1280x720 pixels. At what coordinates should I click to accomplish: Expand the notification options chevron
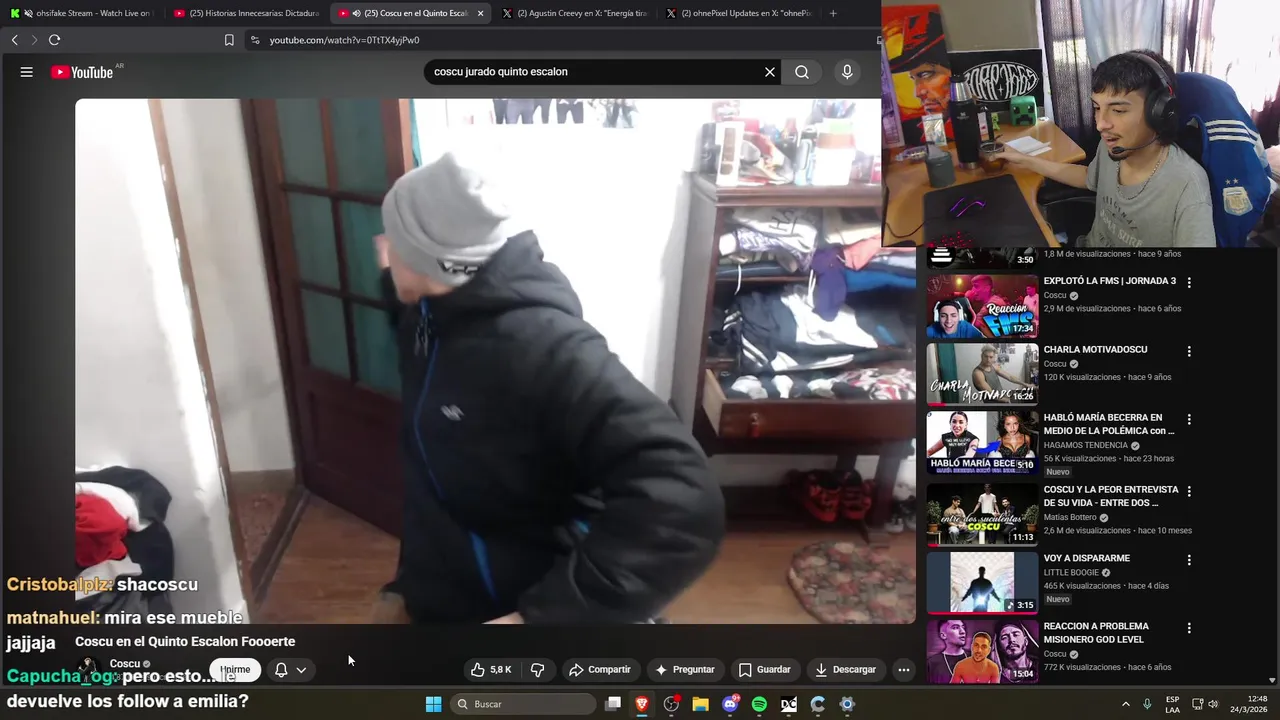click(301, 670)
